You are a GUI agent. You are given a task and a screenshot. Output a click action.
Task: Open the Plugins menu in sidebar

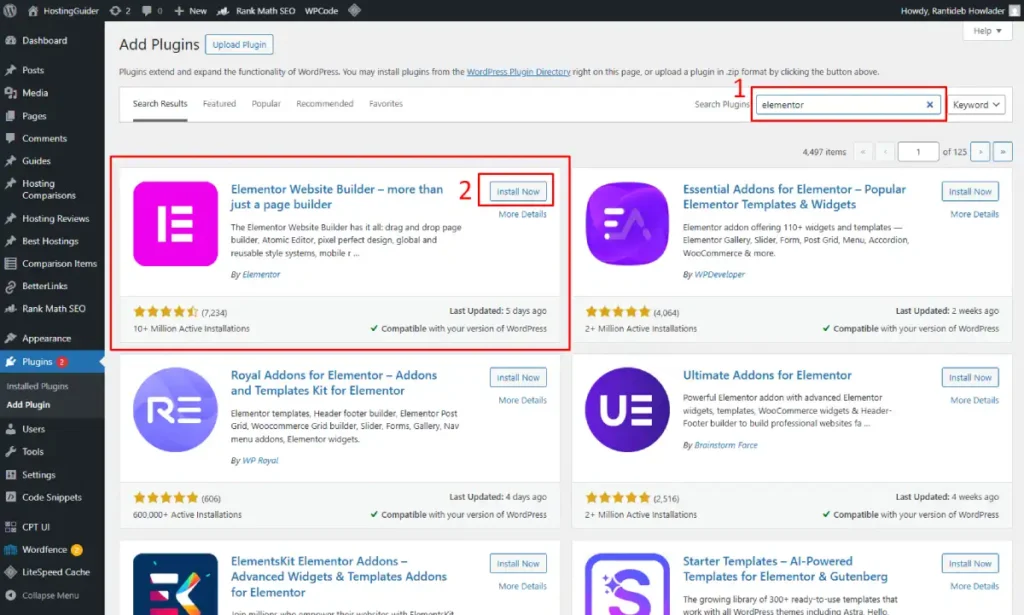(52, 362)
